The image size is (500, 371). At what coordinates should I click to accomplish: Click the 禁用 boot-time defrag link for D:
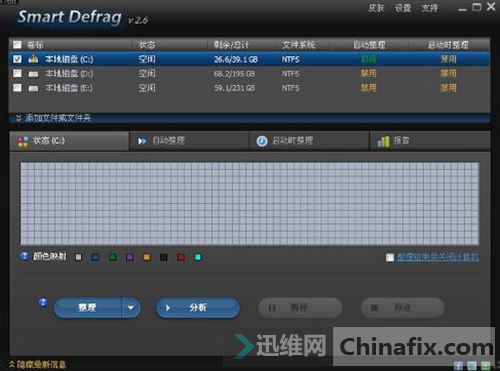pos(449,74)
